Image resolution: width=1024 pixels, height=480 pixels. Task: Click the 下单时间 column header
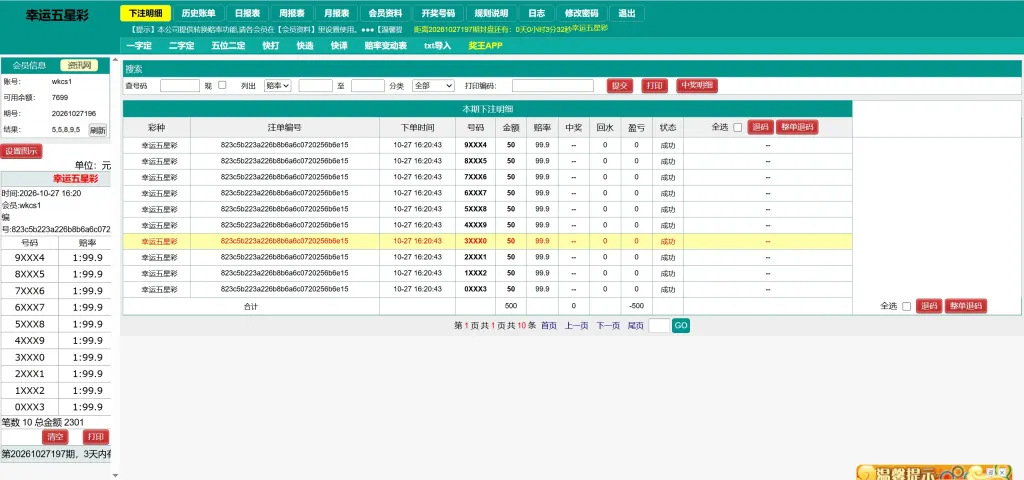click(417, 127)
